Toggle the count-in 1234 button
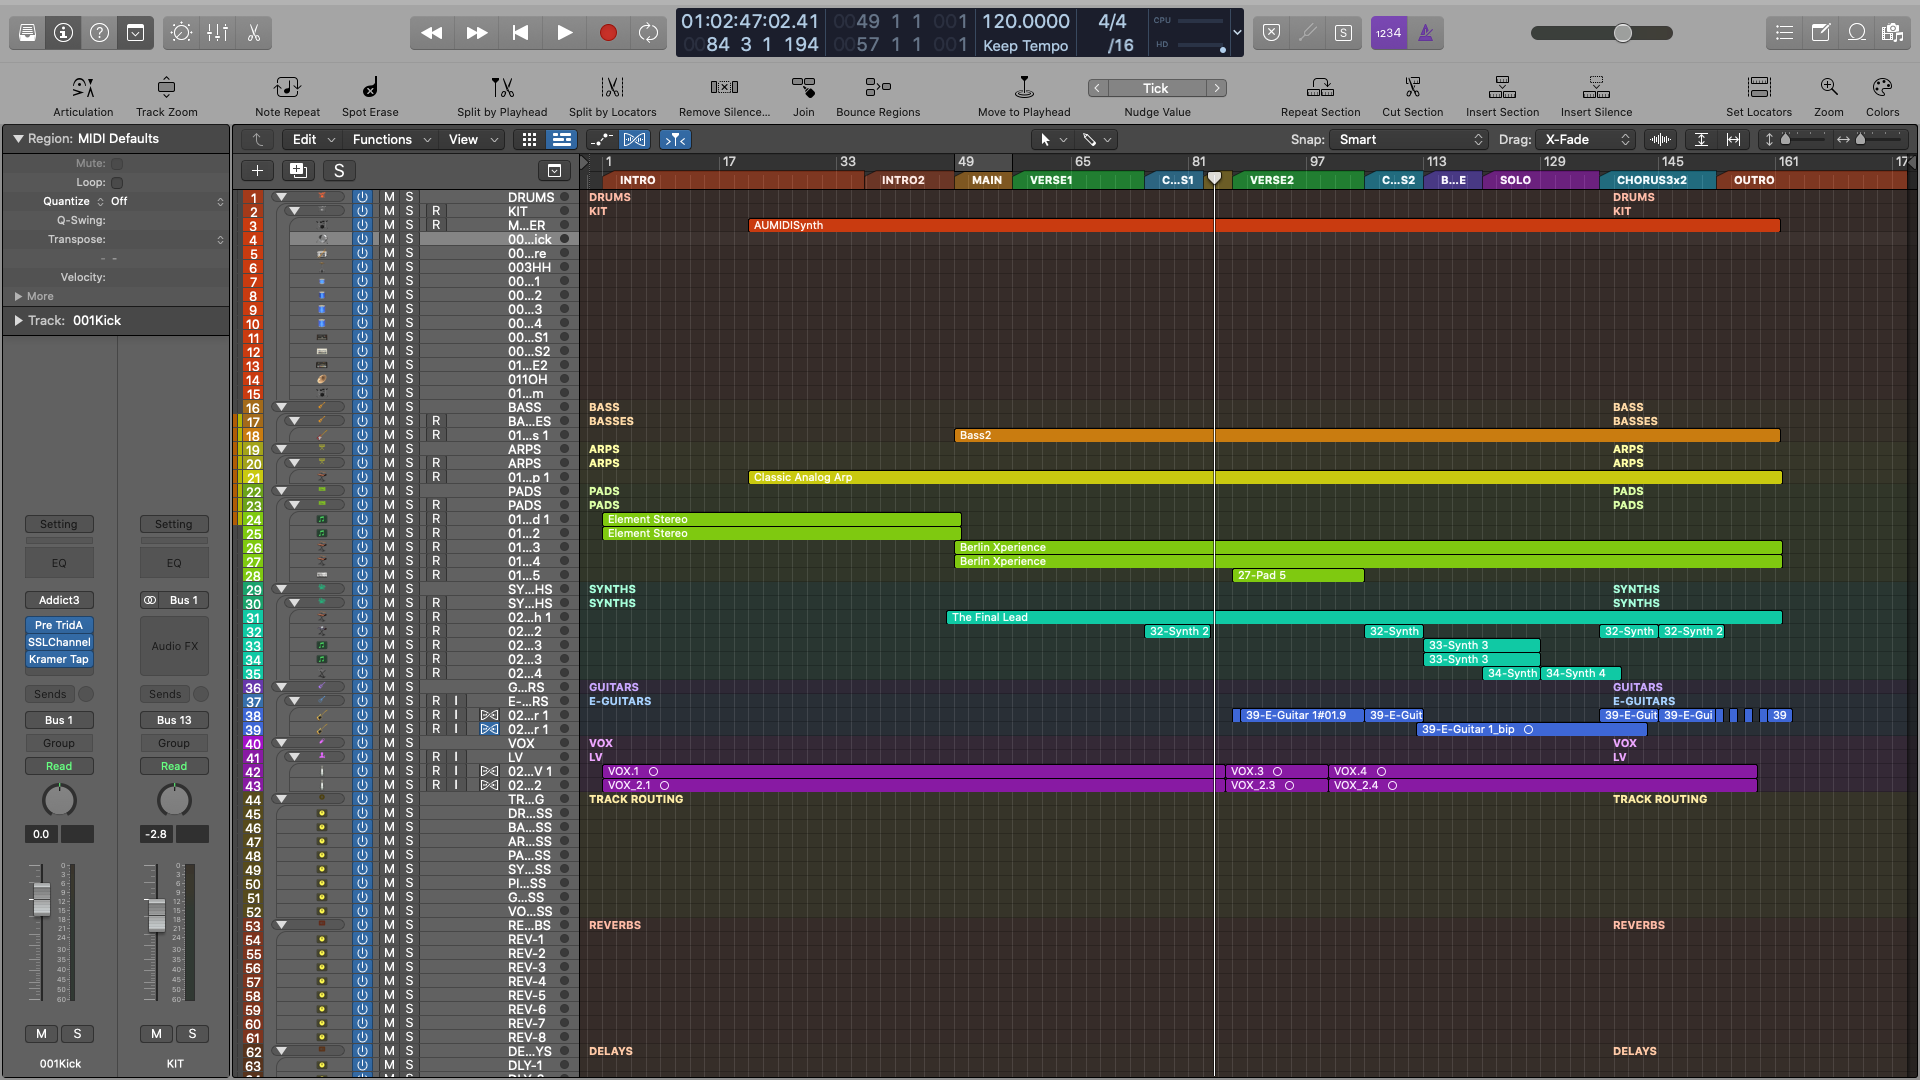1920x1080 pixels. (x=1389, y=33)
